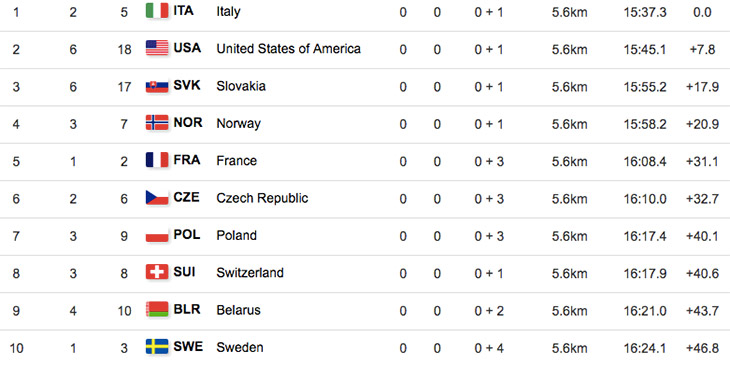Open the United States of America team name

[288, 48]
